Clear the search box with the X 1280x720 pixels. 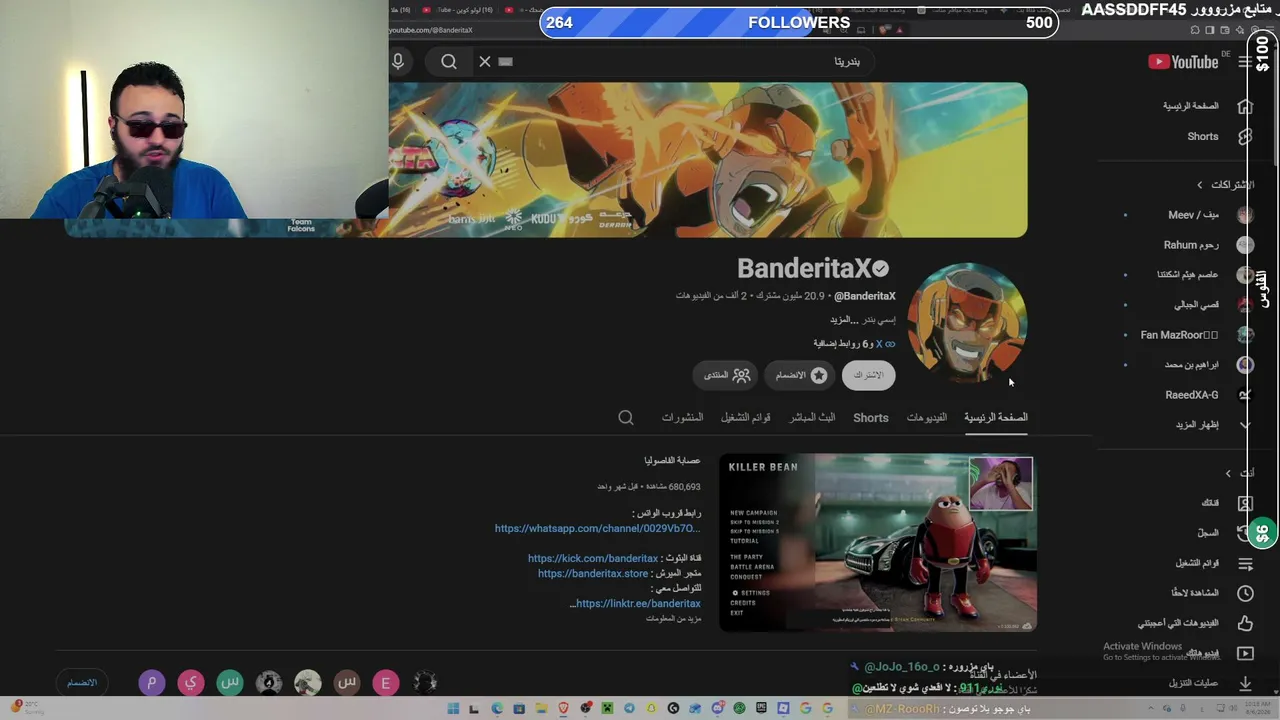click(x=485, y=62)
